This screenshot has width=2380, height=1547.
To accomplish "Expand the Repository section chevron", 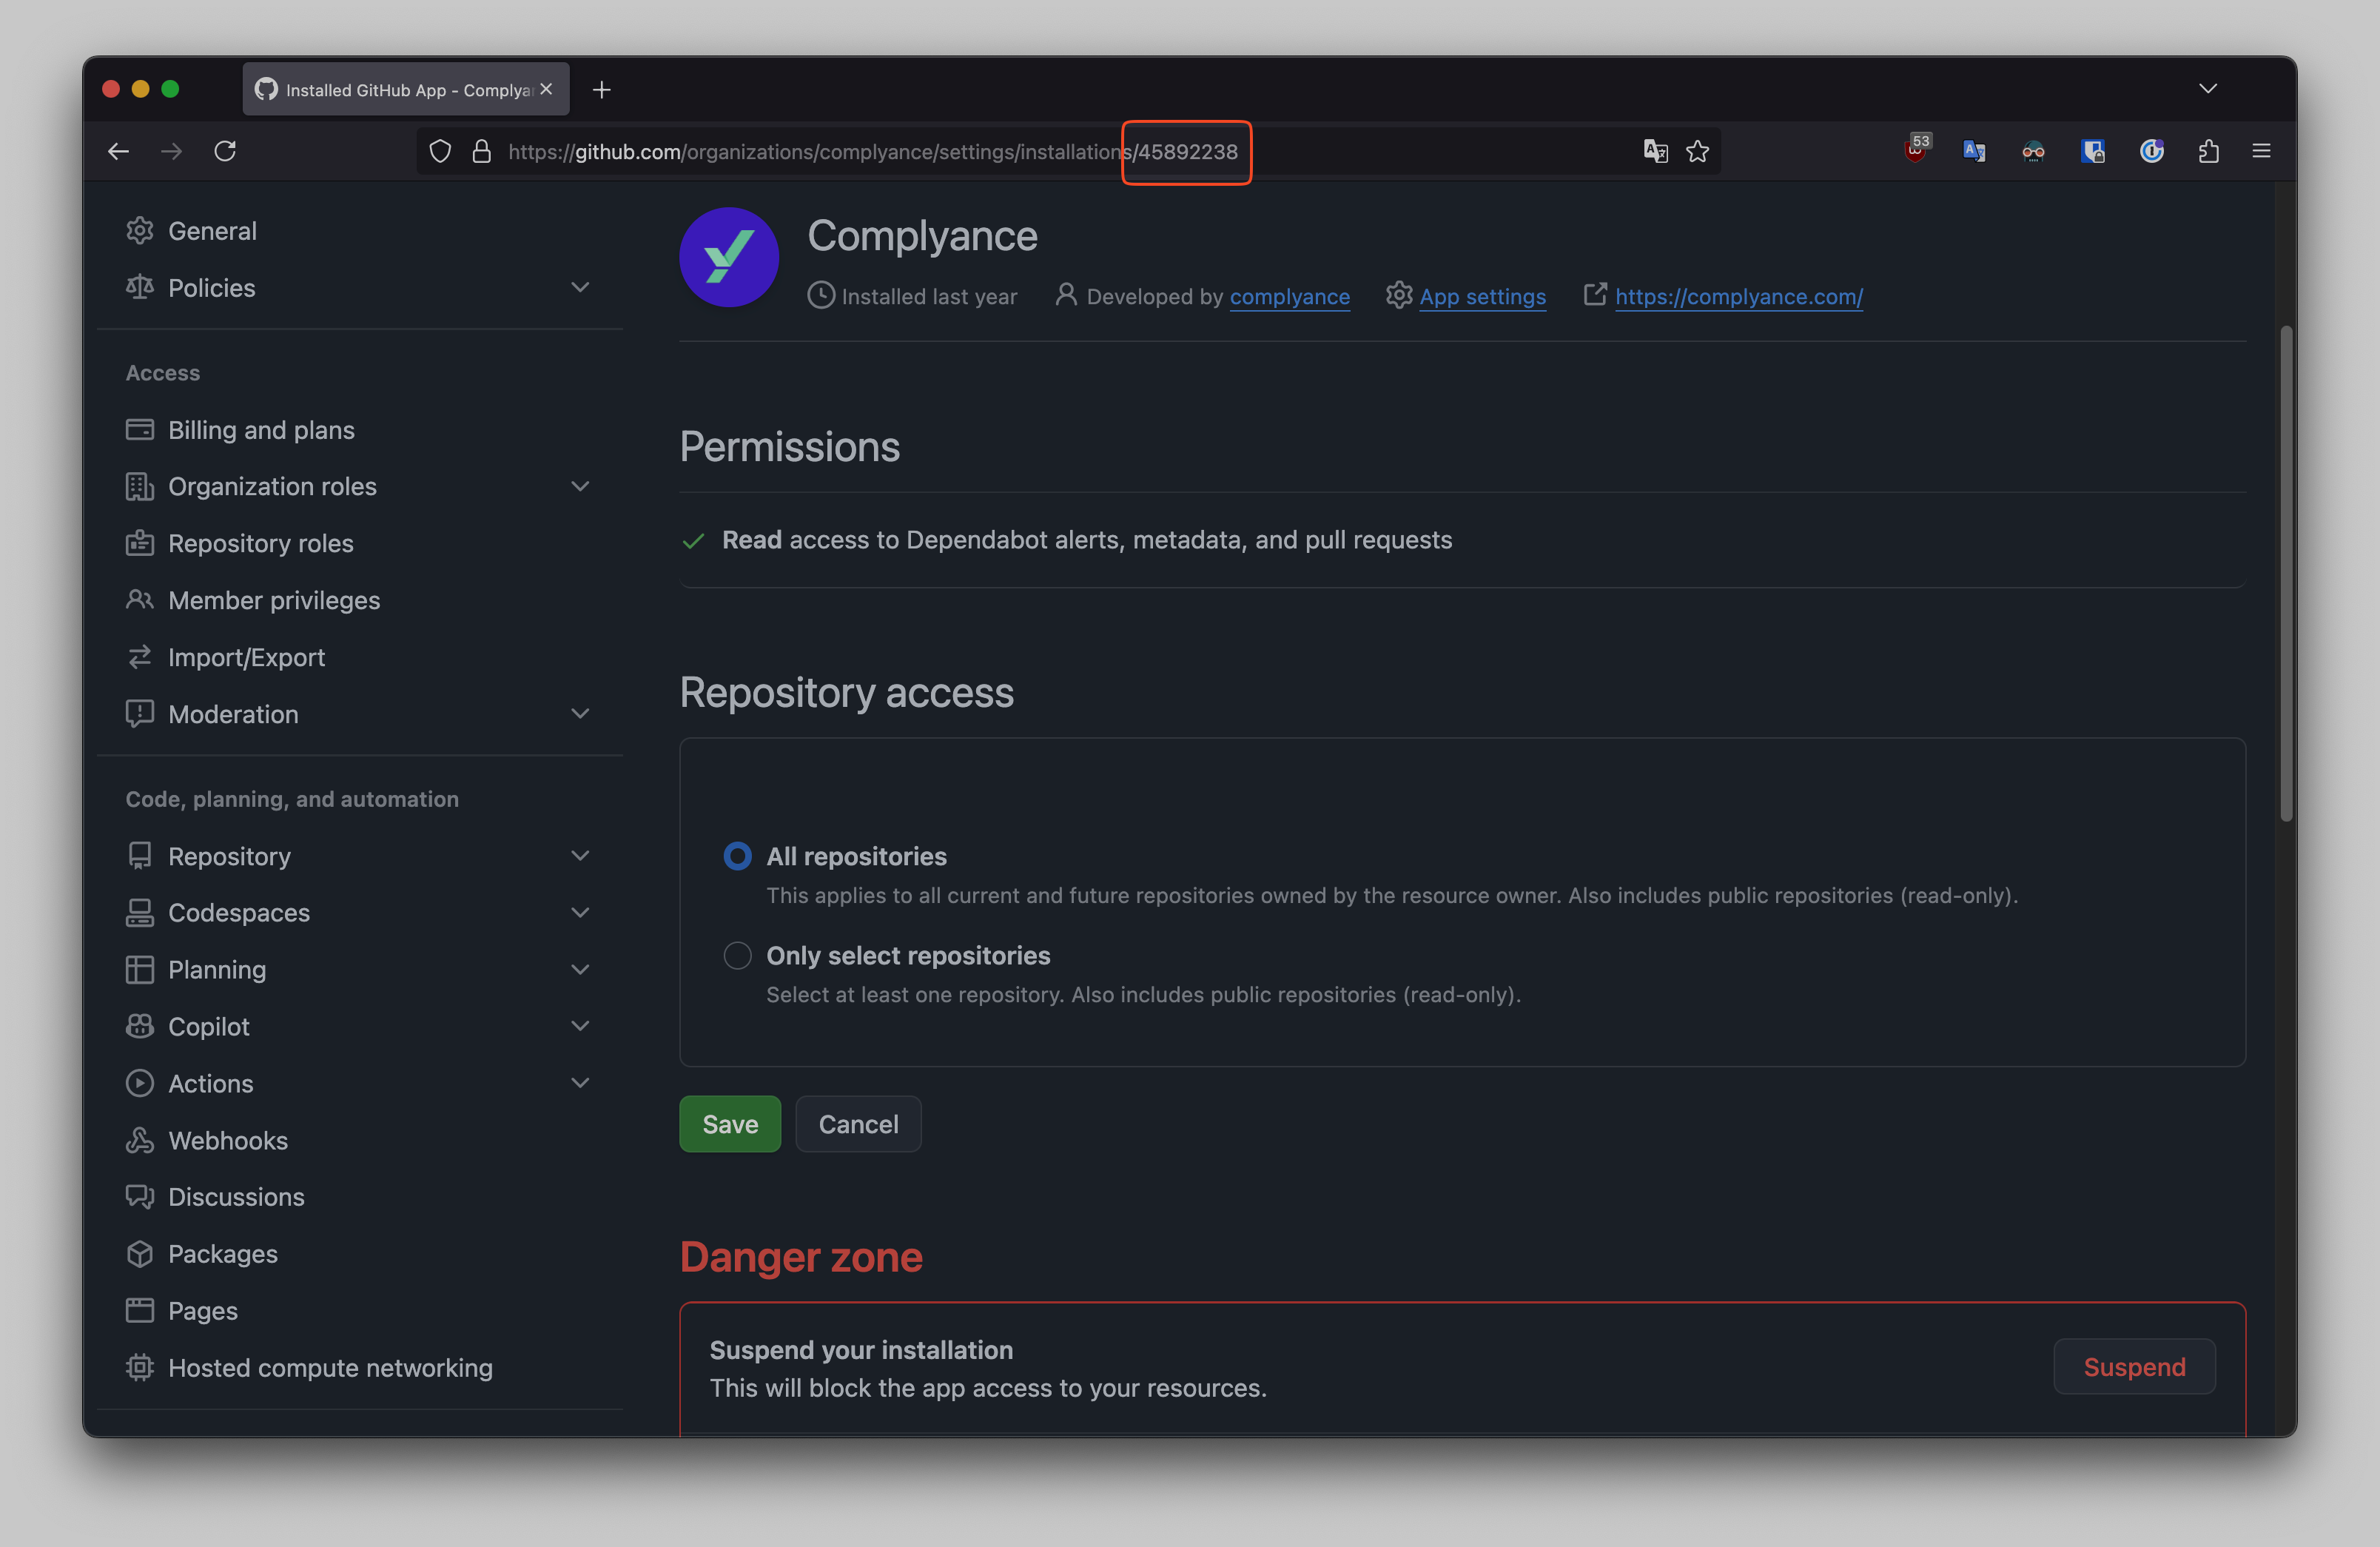I will 580,855.
